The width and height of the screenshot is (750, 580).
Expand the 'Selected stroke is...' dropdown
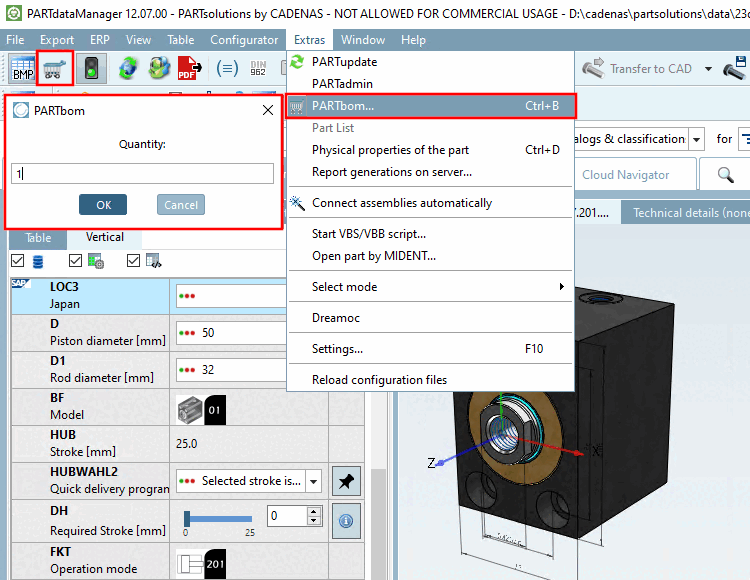314,481
